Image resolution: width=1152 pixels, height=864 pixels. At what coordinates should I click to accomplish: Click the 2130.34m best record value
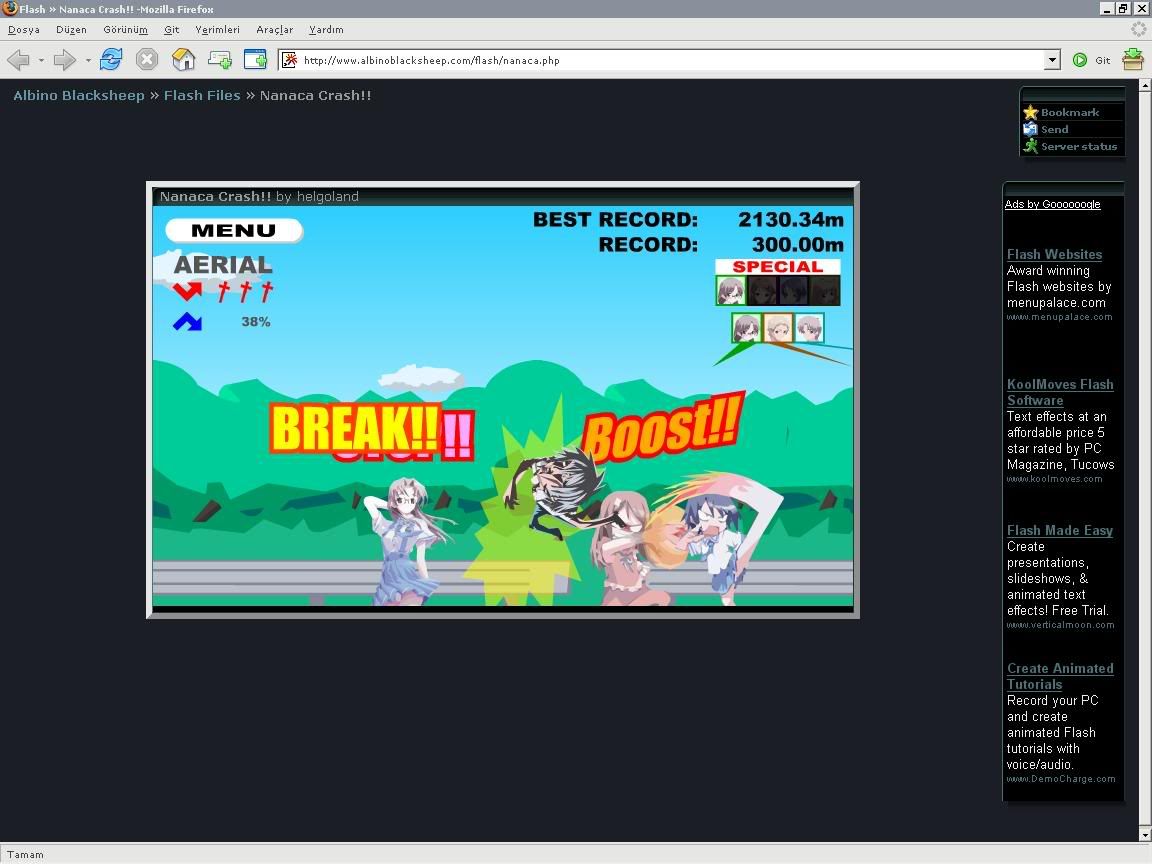(791, 220)
